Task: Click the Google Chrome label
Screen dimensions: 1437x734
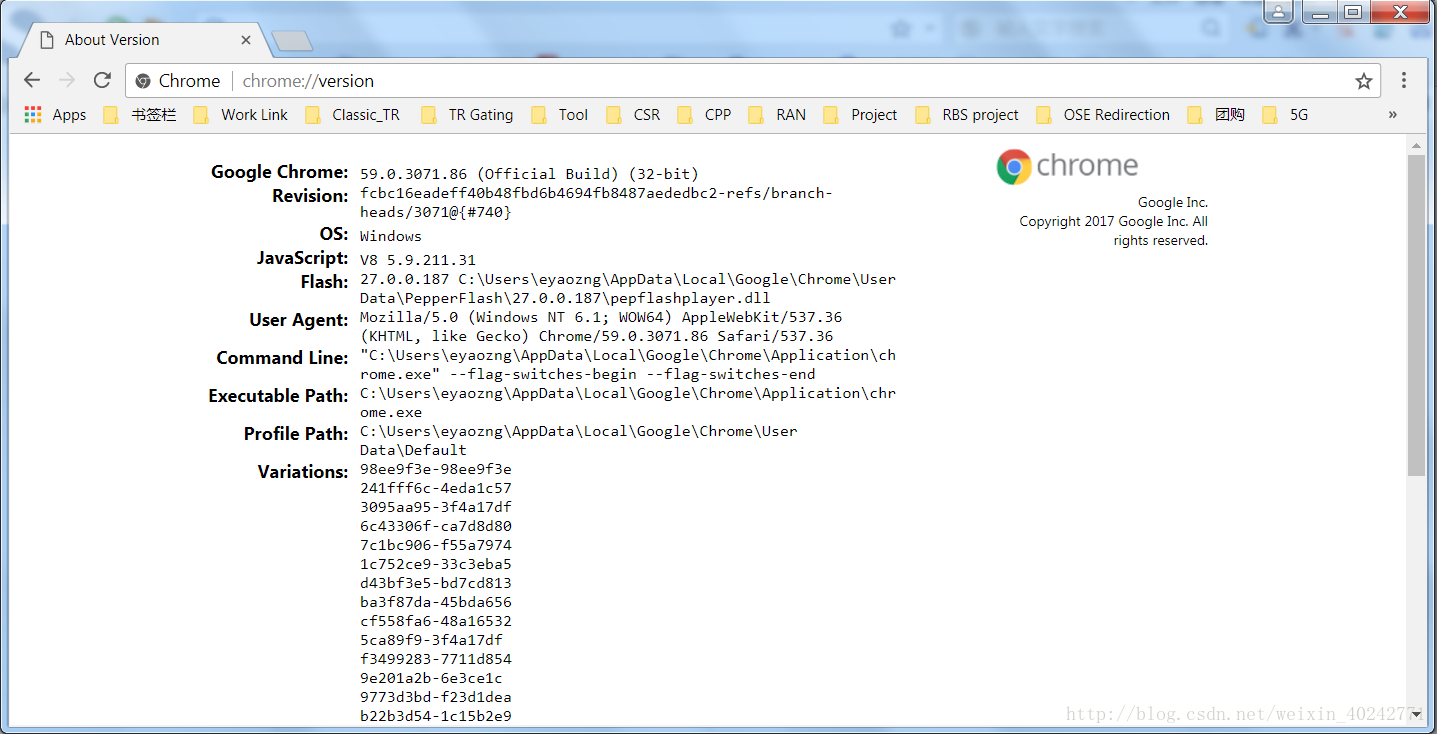Action: [280, 172]
